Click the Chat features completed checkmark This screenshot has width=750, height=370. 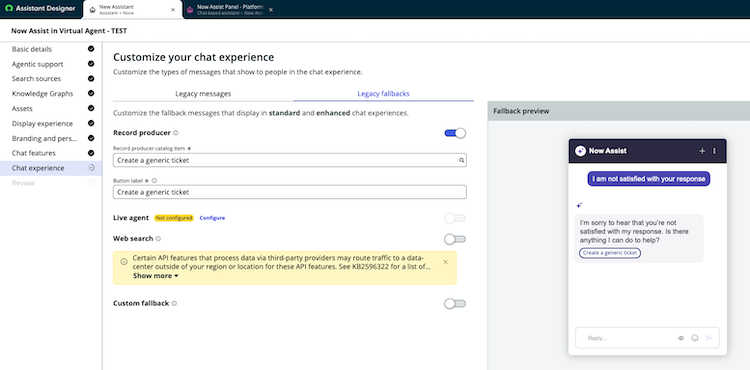pos(91,153)
